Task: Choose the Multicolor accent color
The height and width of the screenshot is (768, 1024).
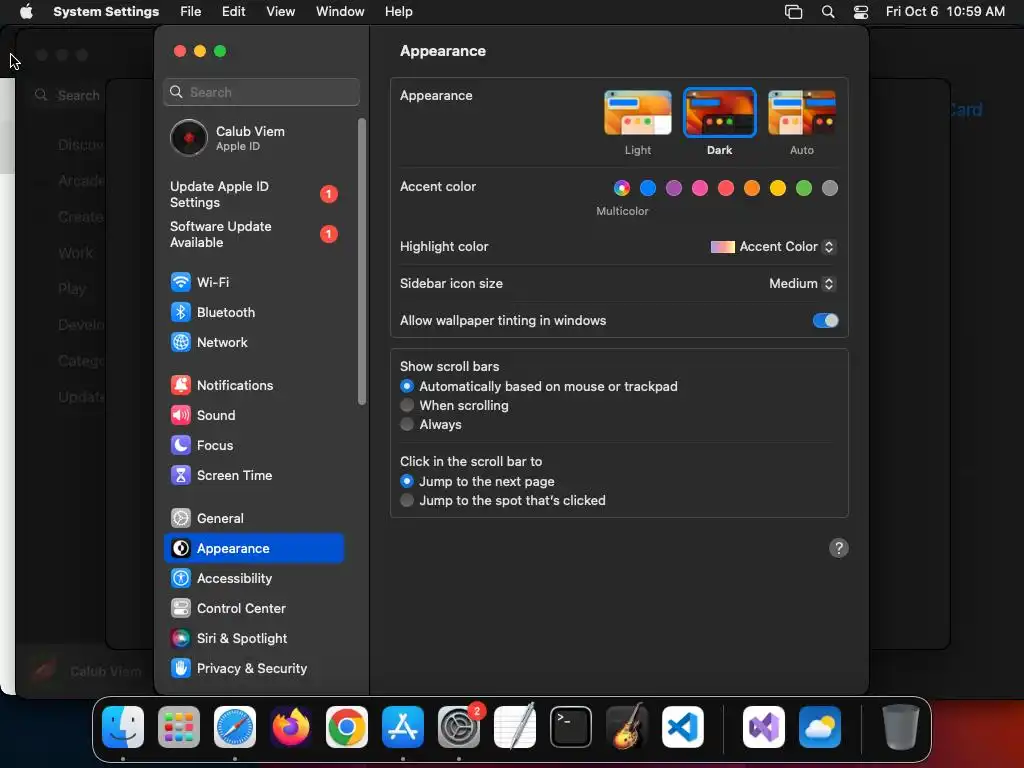Action: click(x=622, y=189)
